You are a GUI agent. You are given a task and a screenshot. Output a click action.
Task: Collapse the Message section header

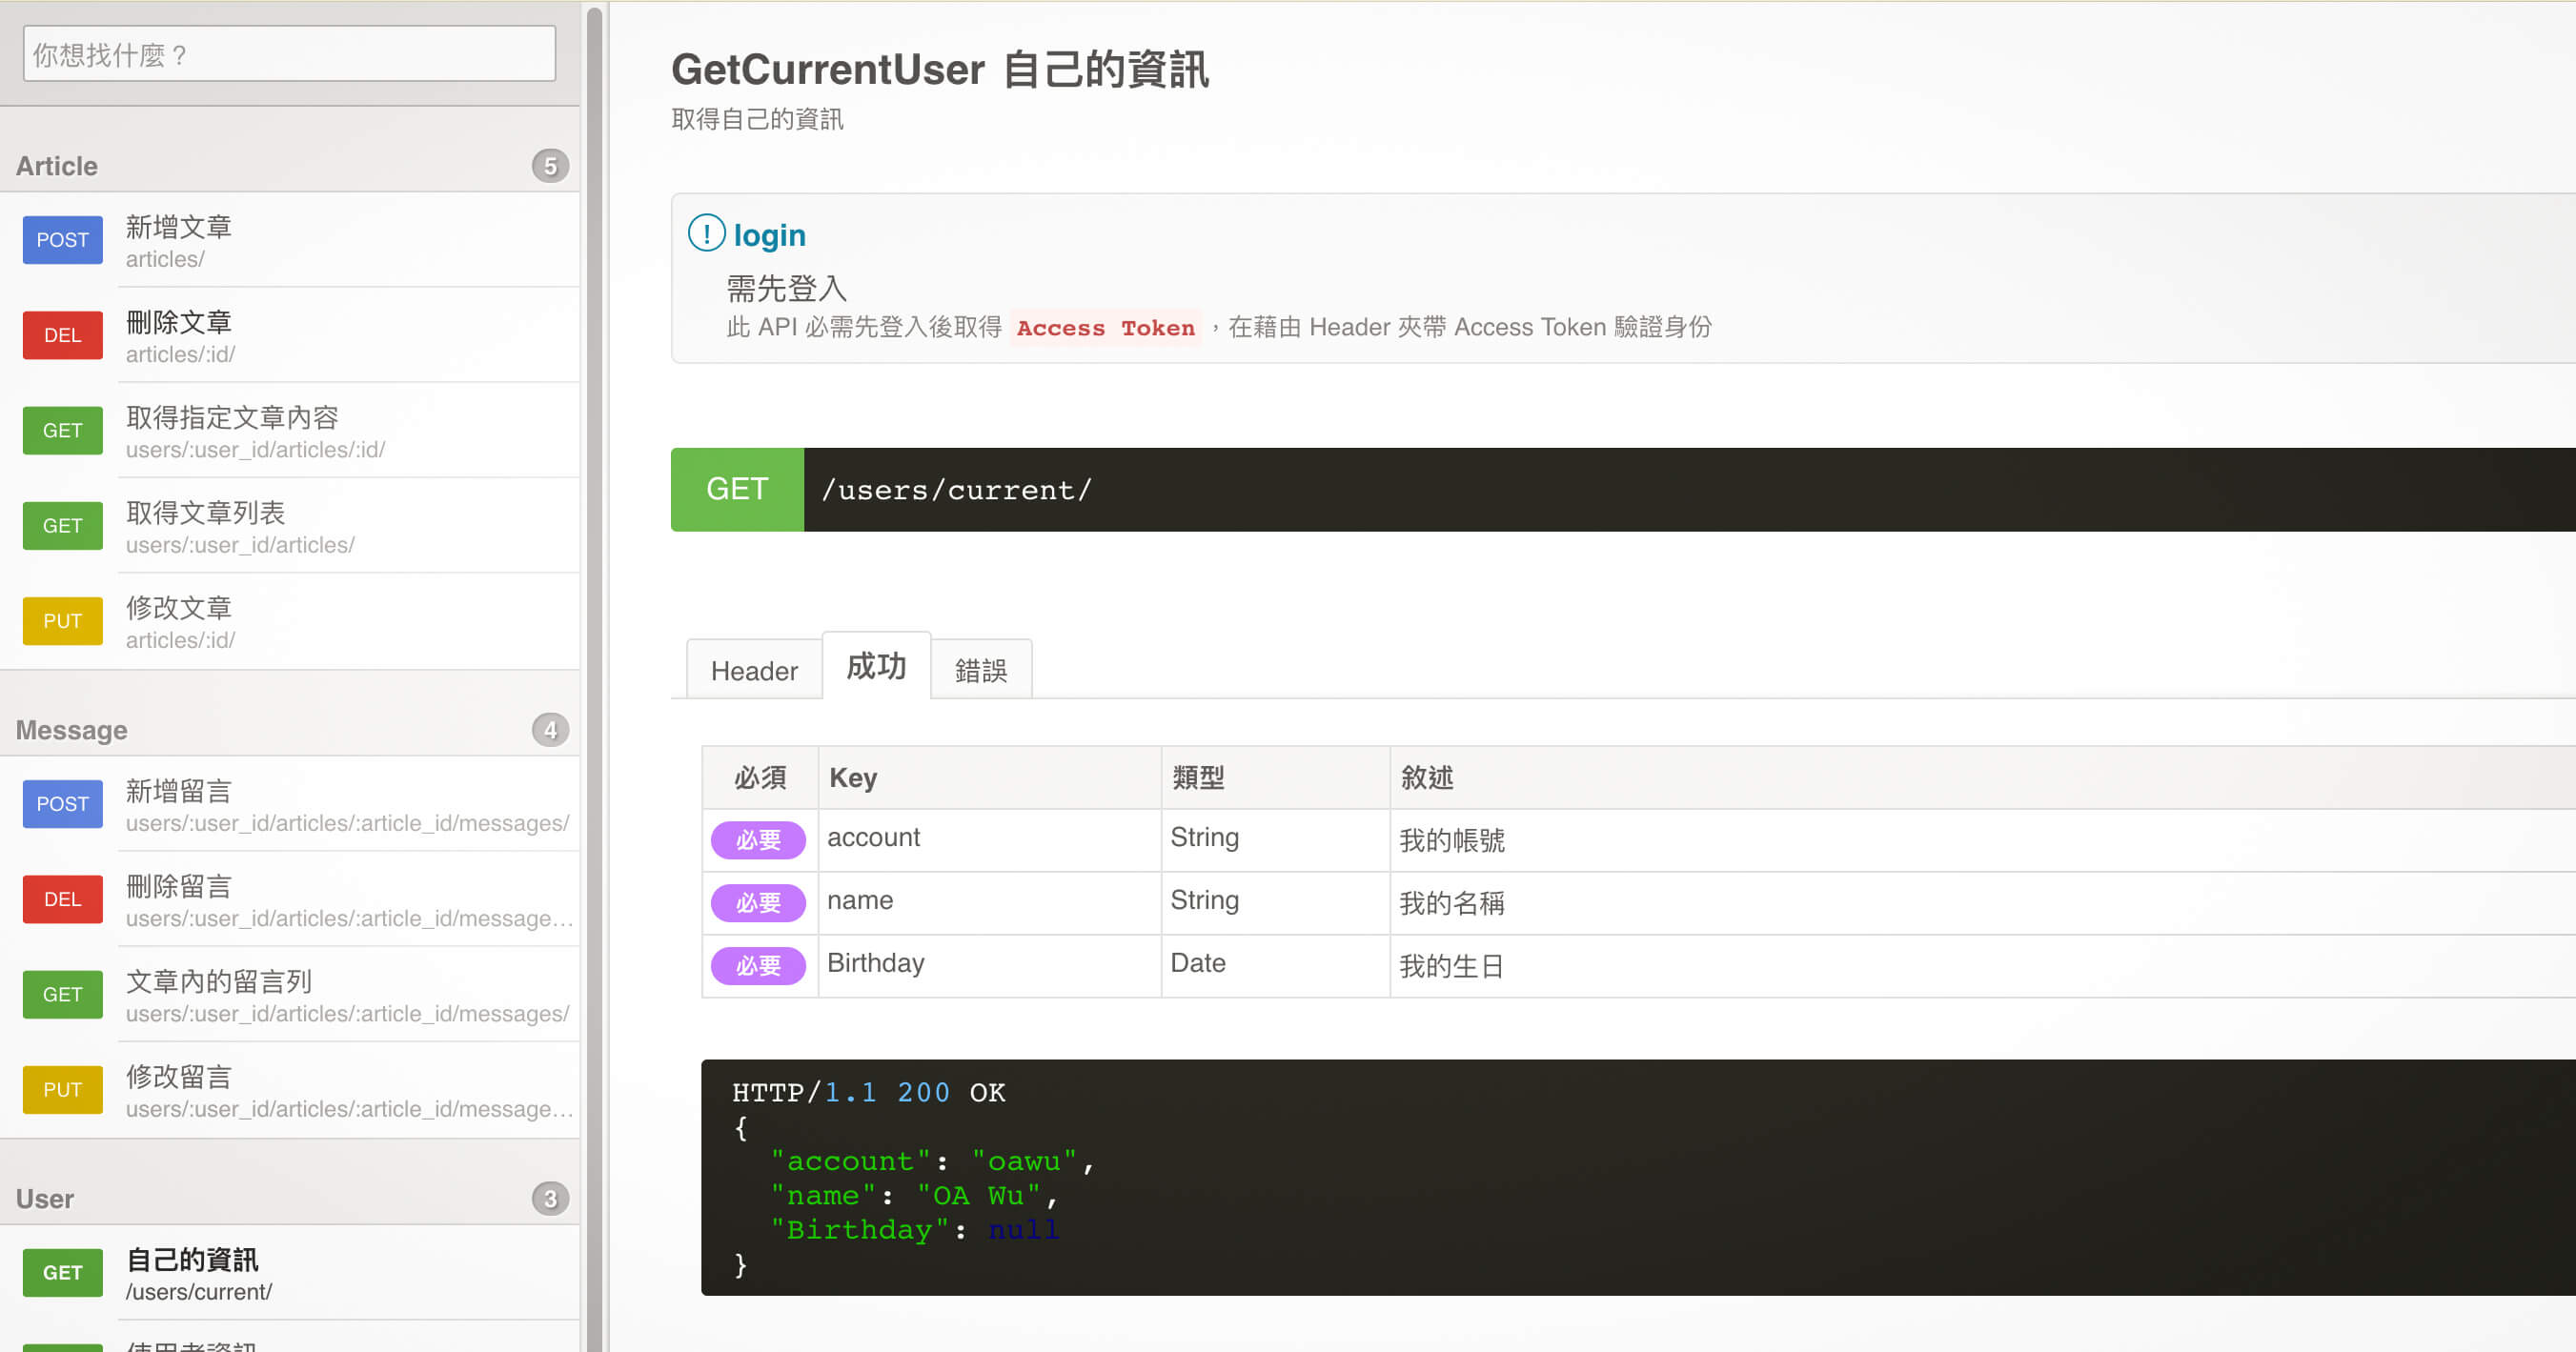coord(71,730)
